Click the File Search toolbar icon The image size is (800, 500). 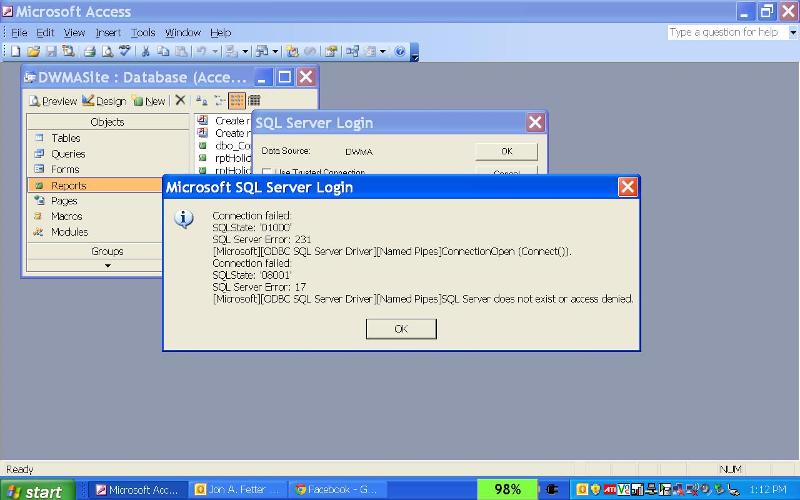pyautogui.click(x=68, y=51)
